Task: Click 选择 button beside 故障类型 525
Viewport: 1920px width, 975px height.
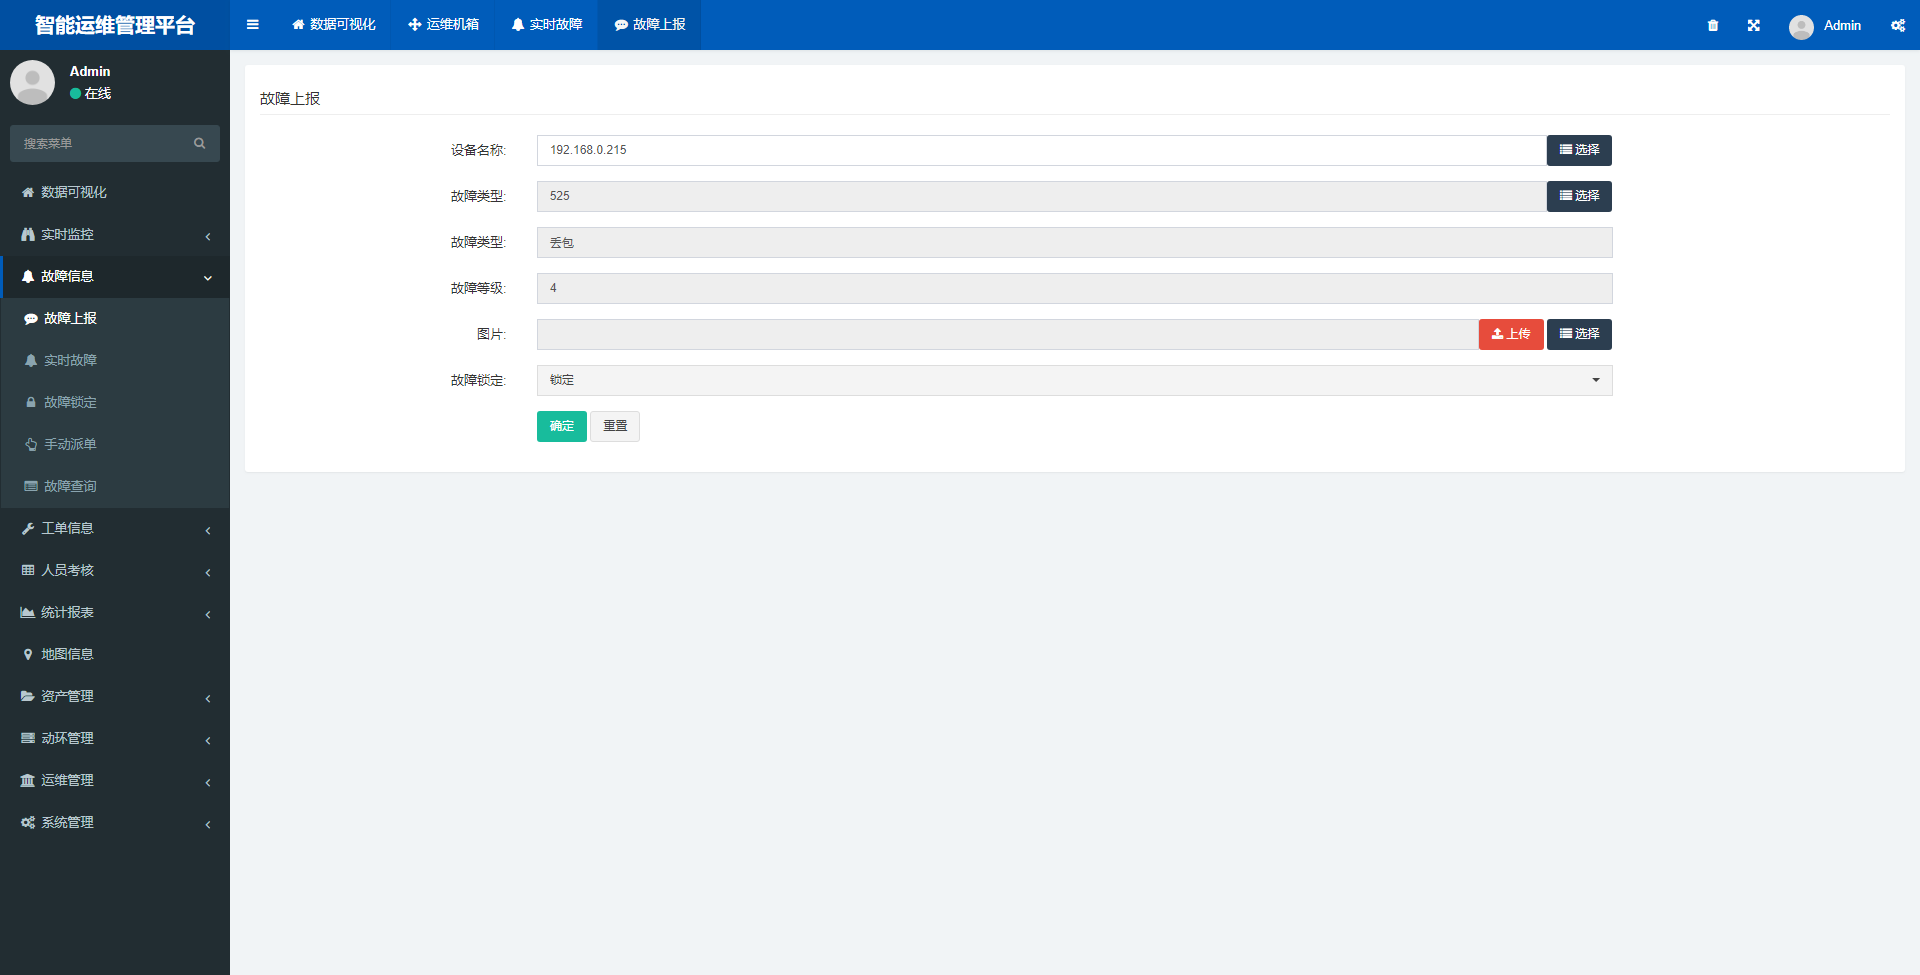Action: click(x=1579, y=196)
